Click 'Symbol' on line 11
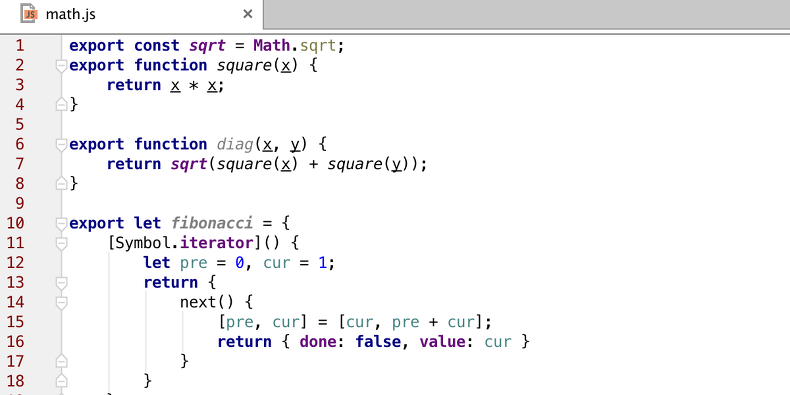Image resolution: width=790 pixels, height=395 pixels. point(143,243)
